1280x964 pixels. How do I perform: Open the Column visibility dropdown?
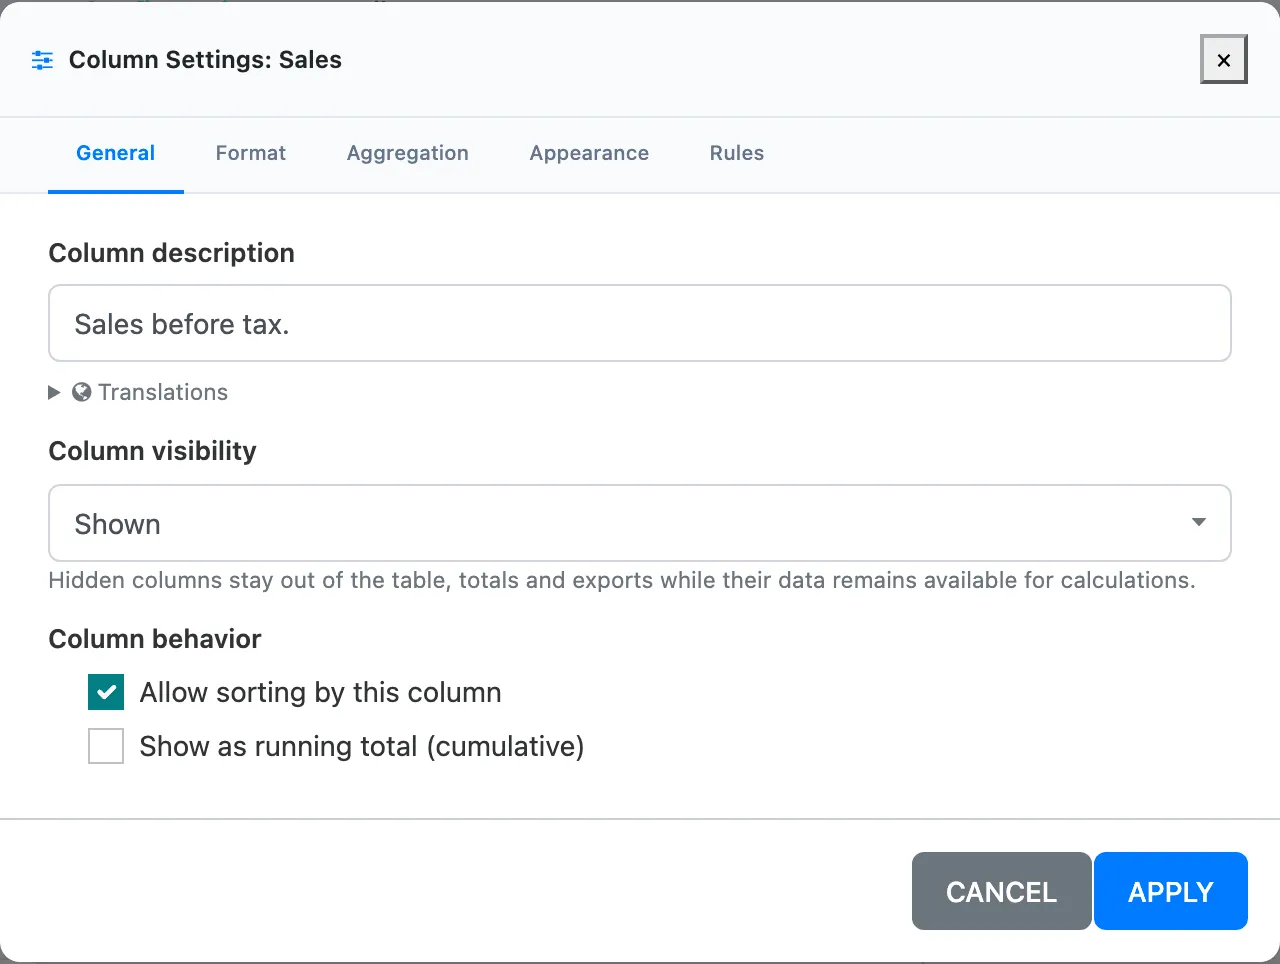(640, 523)
